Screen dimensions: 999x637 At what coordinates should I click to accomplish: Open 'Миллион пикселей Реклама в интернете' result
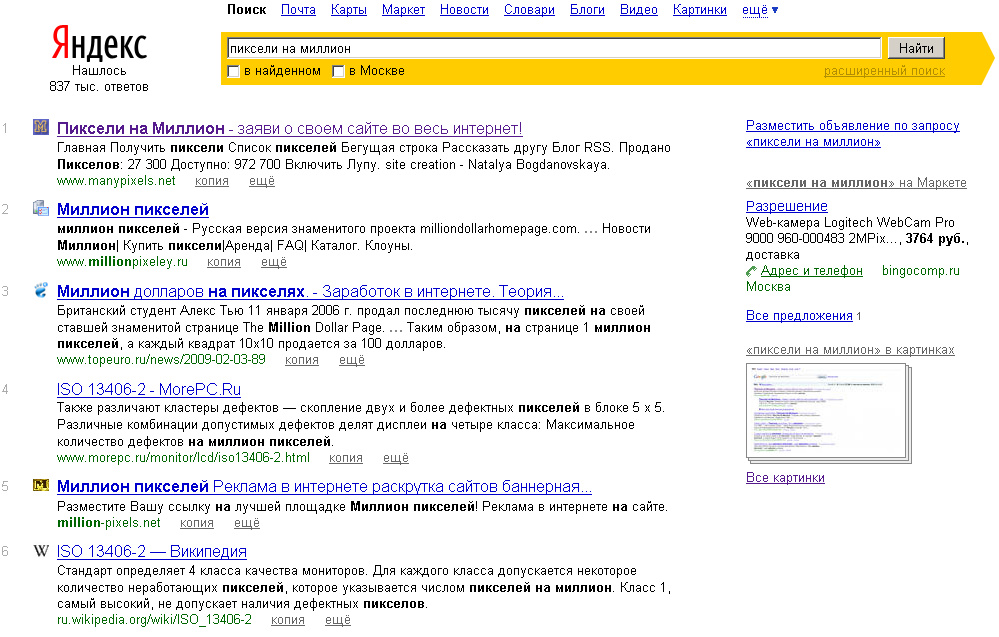(324, 487)
